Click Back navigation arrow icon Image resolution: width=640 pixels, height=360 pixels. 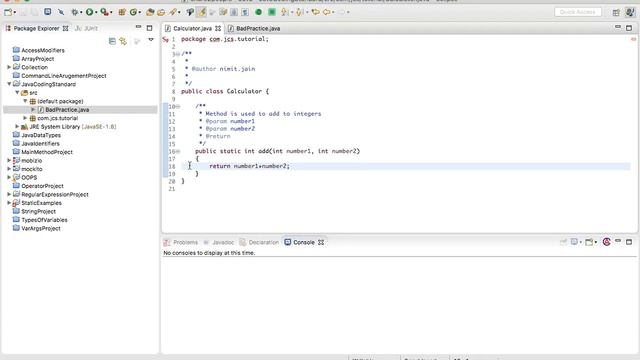click(327, 12)
